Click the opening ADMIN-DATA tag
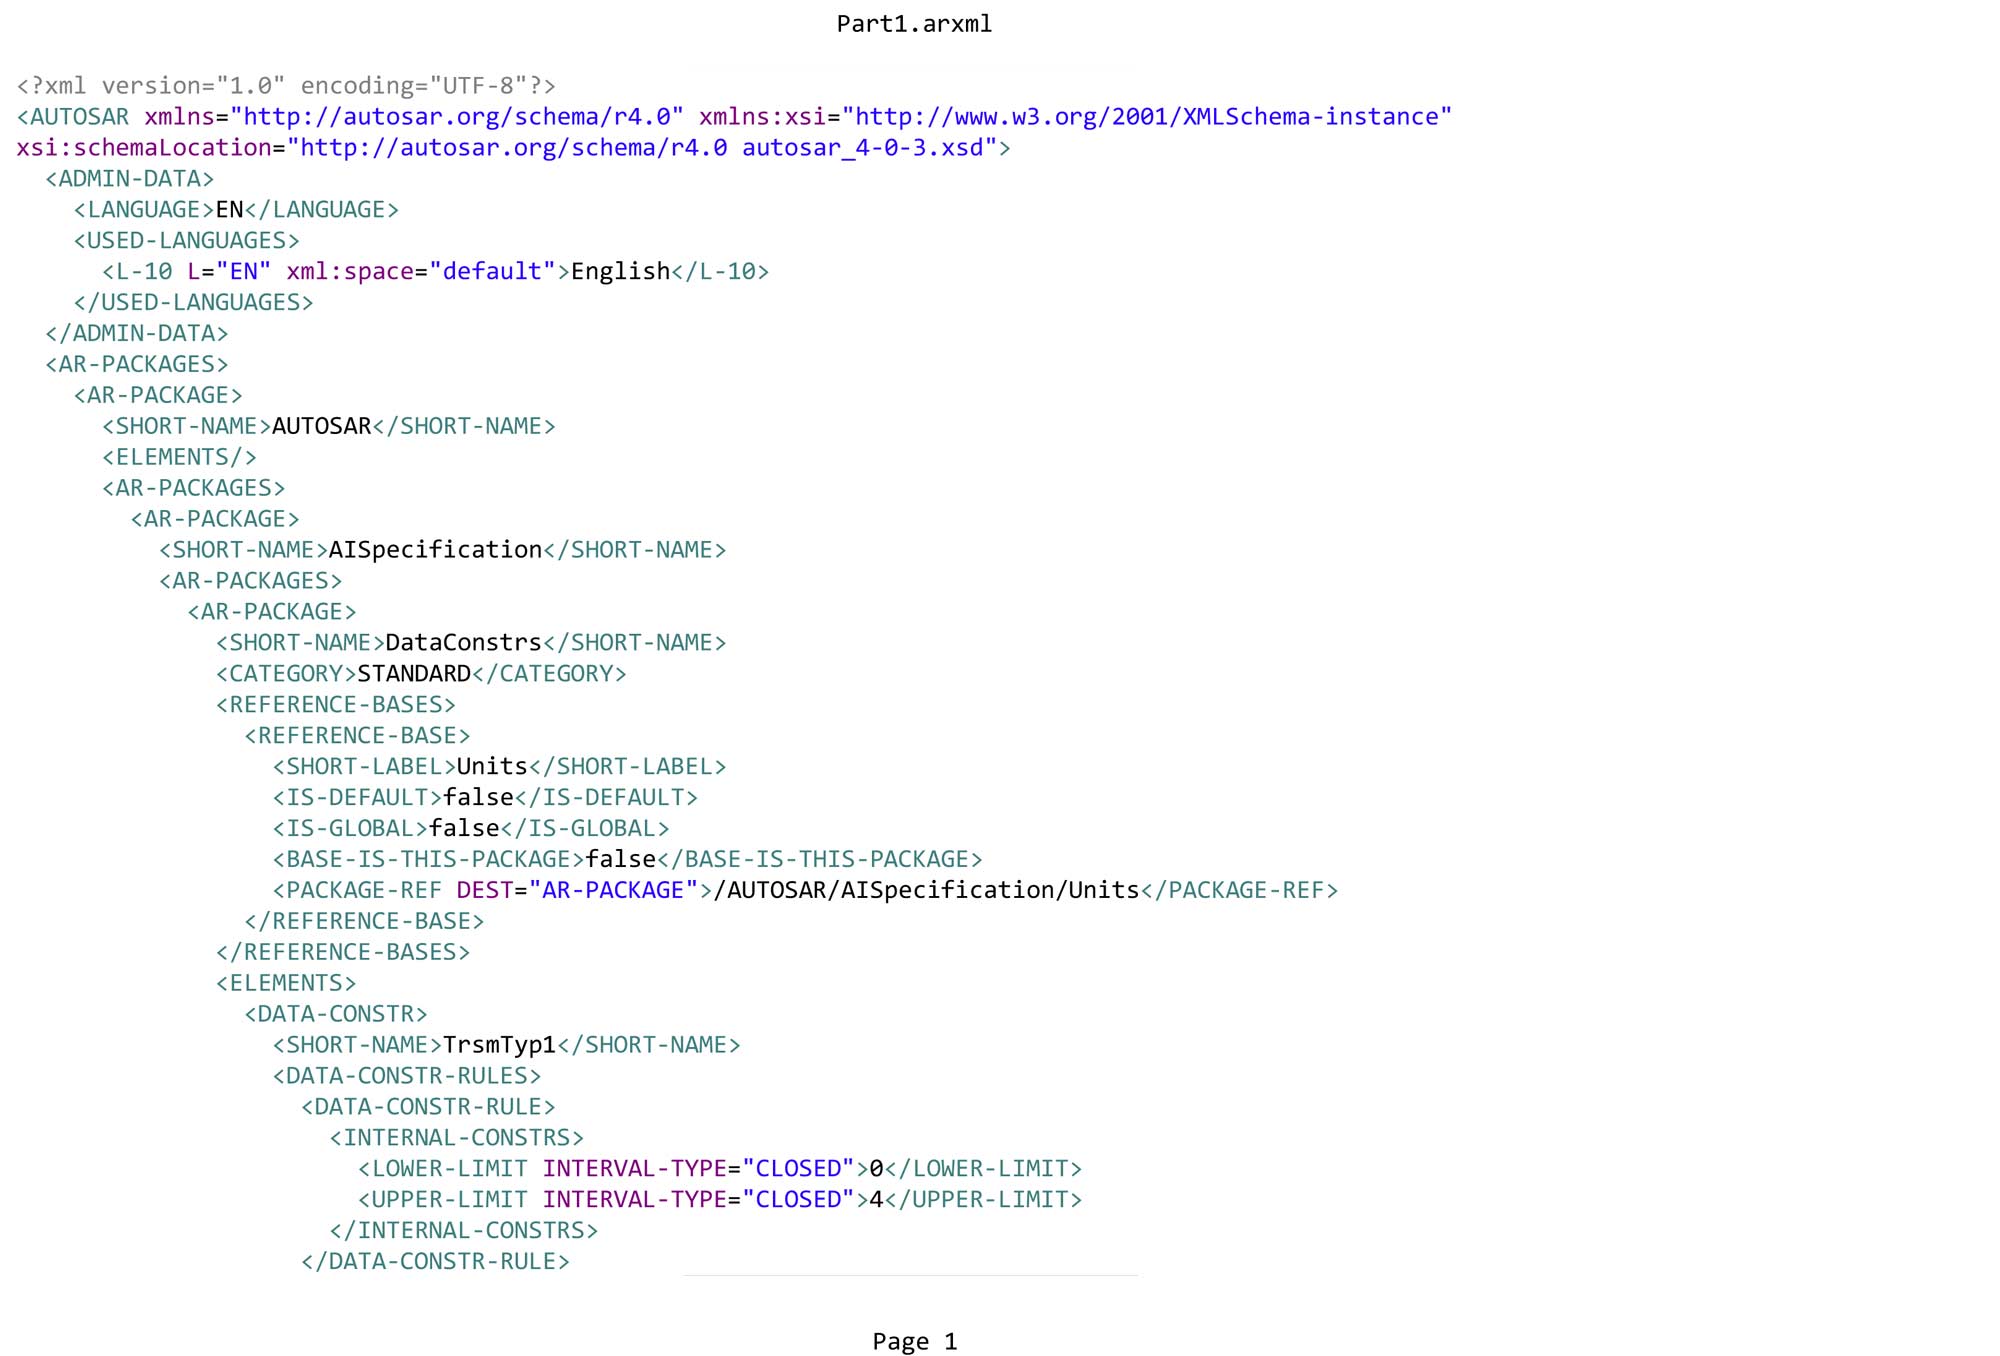Image resolution: width=2000 pixels, height=1356 pixels. [x=130, y=179]
